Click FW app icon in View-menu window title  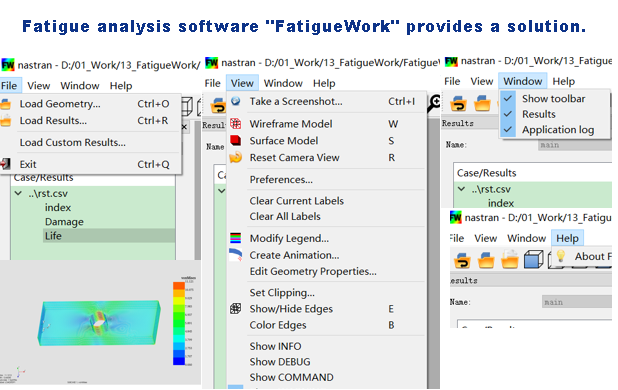(x=212, y=62)
